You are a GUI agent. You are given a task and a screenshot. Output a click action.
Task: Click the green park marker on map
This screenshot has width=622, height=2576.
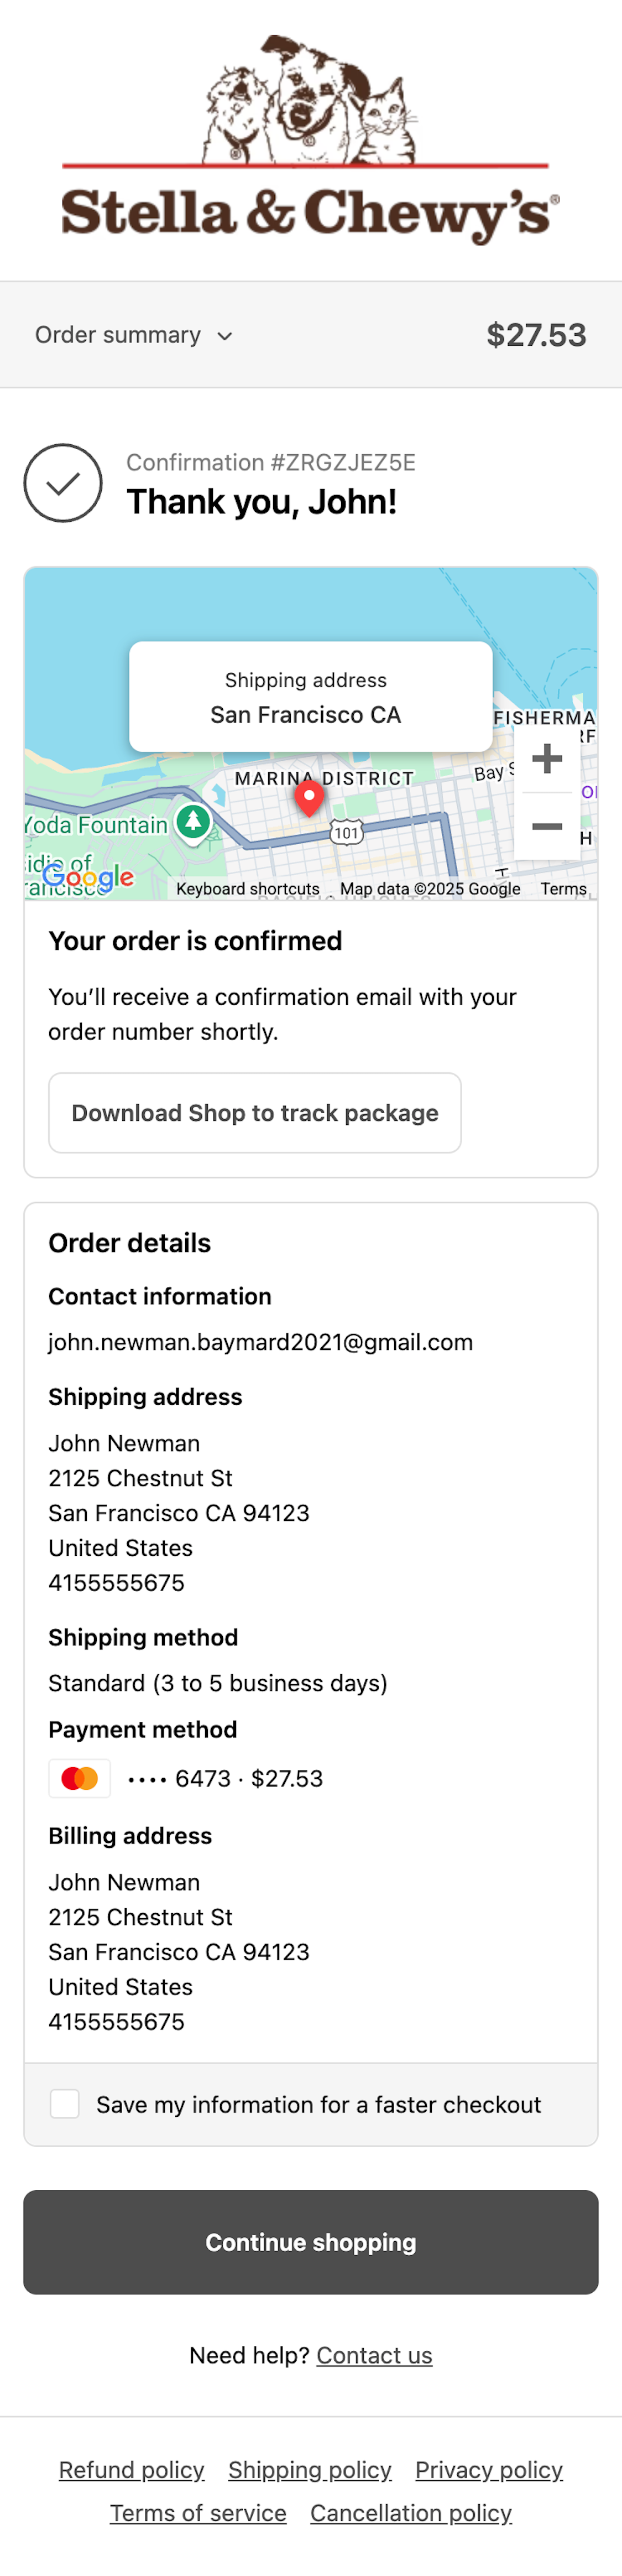pyautogui.click(x=193, y=822)
